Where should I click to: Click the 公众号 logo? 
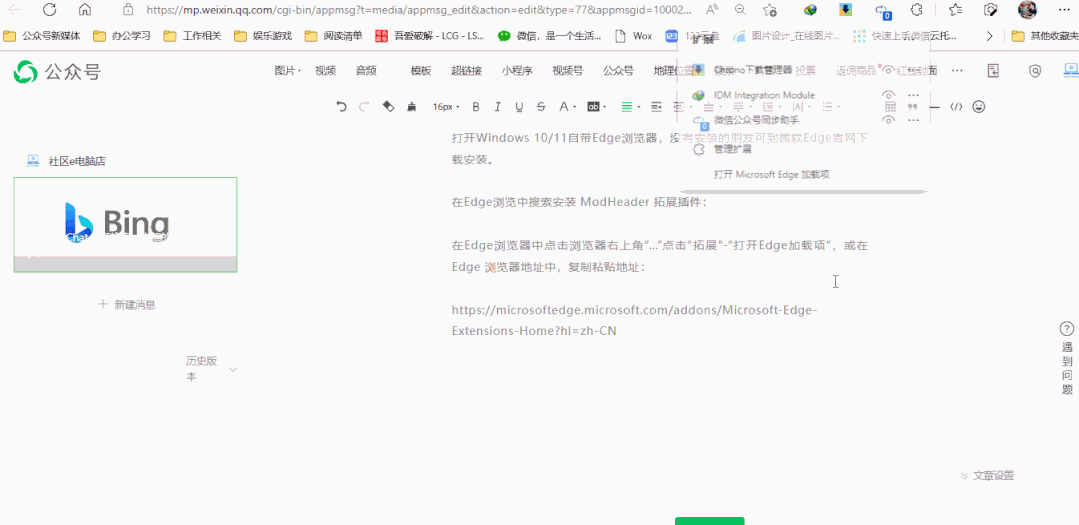coord(58,71)
